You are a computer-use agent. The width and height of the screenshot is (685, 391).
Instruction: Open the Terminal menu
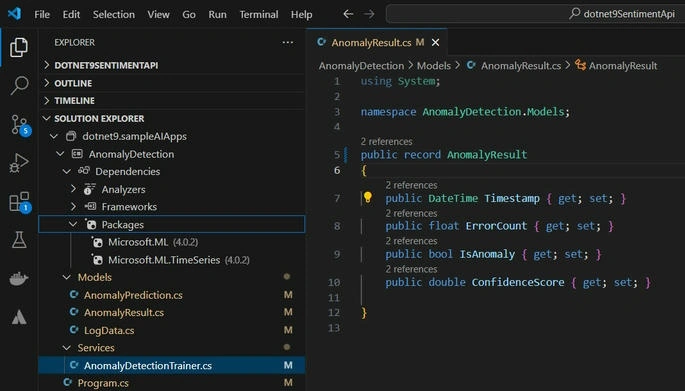click(259, 14)
